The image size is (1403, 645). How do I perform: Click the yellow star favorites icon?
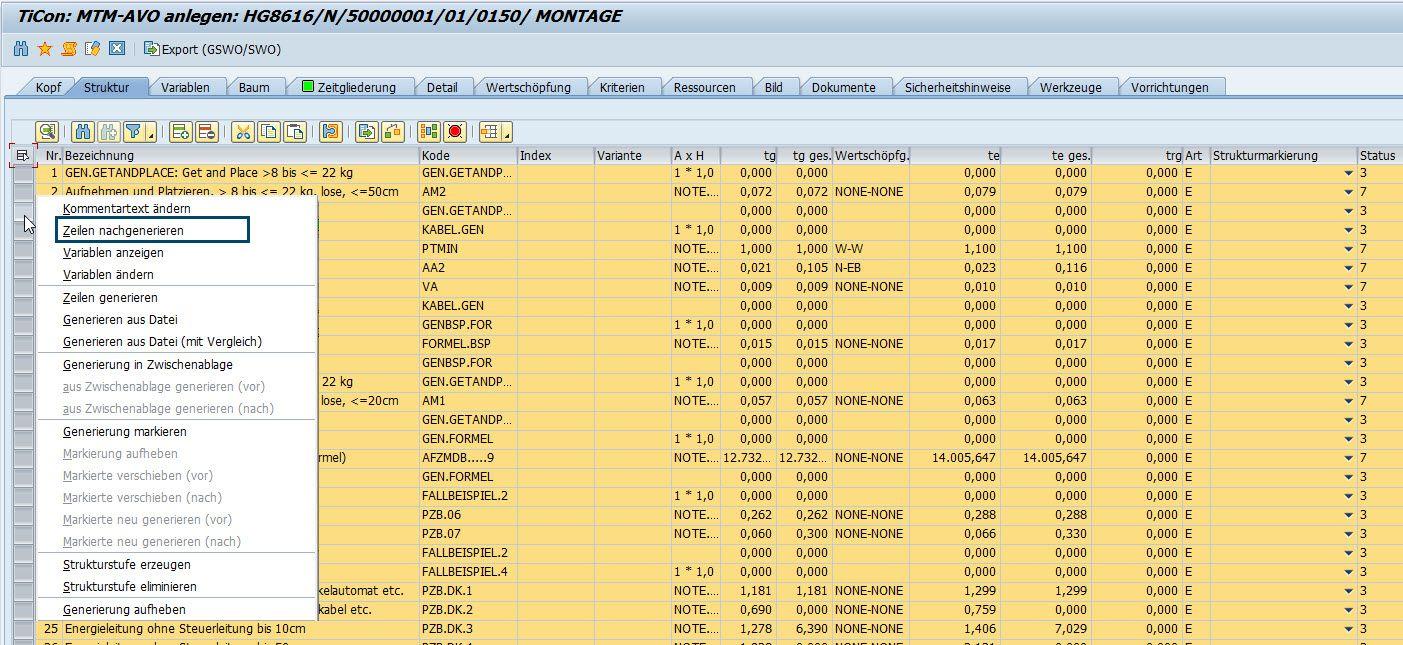point(44,48)
